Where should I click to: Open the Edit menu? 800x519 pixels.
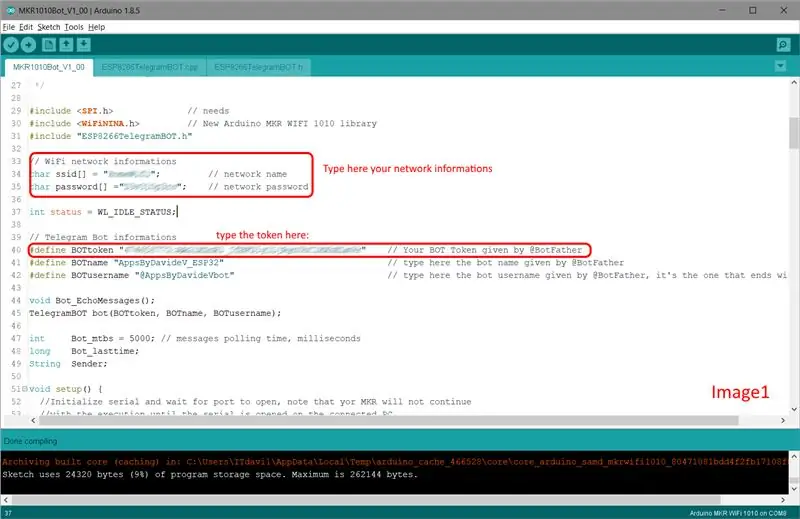tap(26, 27)
